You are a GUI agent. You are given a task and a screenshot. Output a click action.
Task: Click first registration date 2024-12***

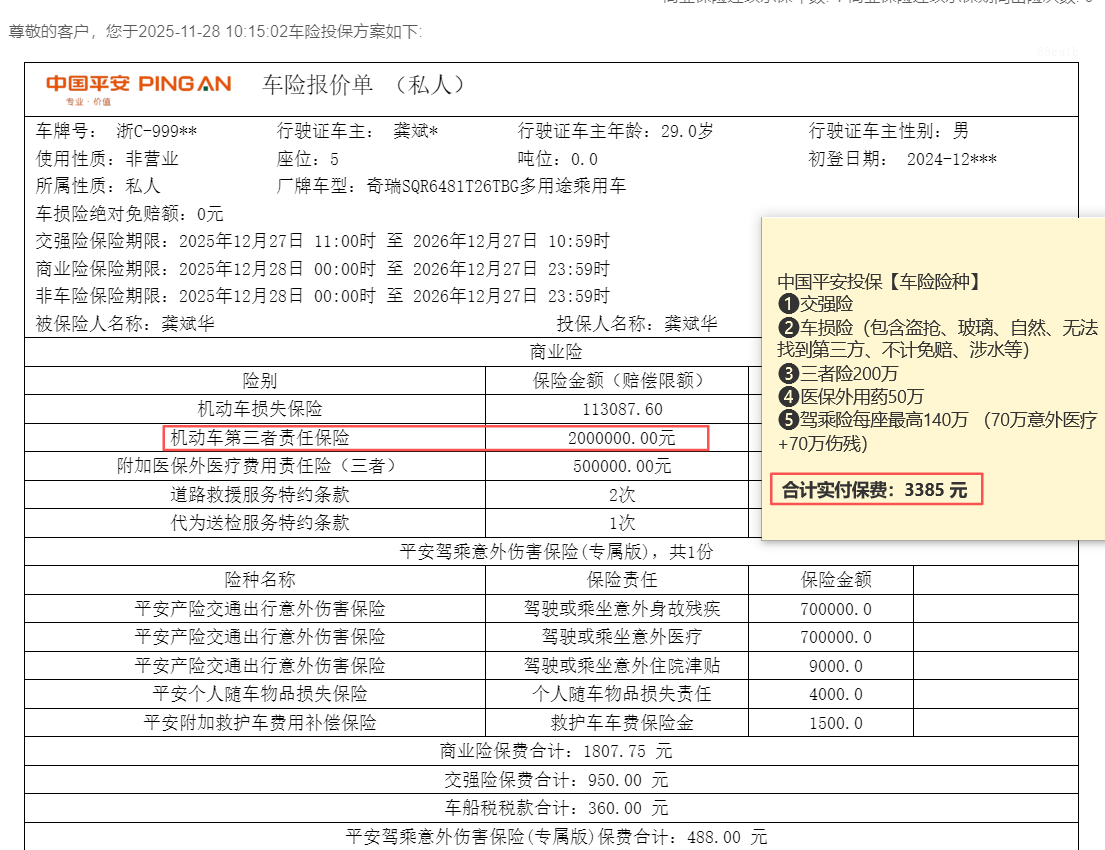click(x=951, y=159)
